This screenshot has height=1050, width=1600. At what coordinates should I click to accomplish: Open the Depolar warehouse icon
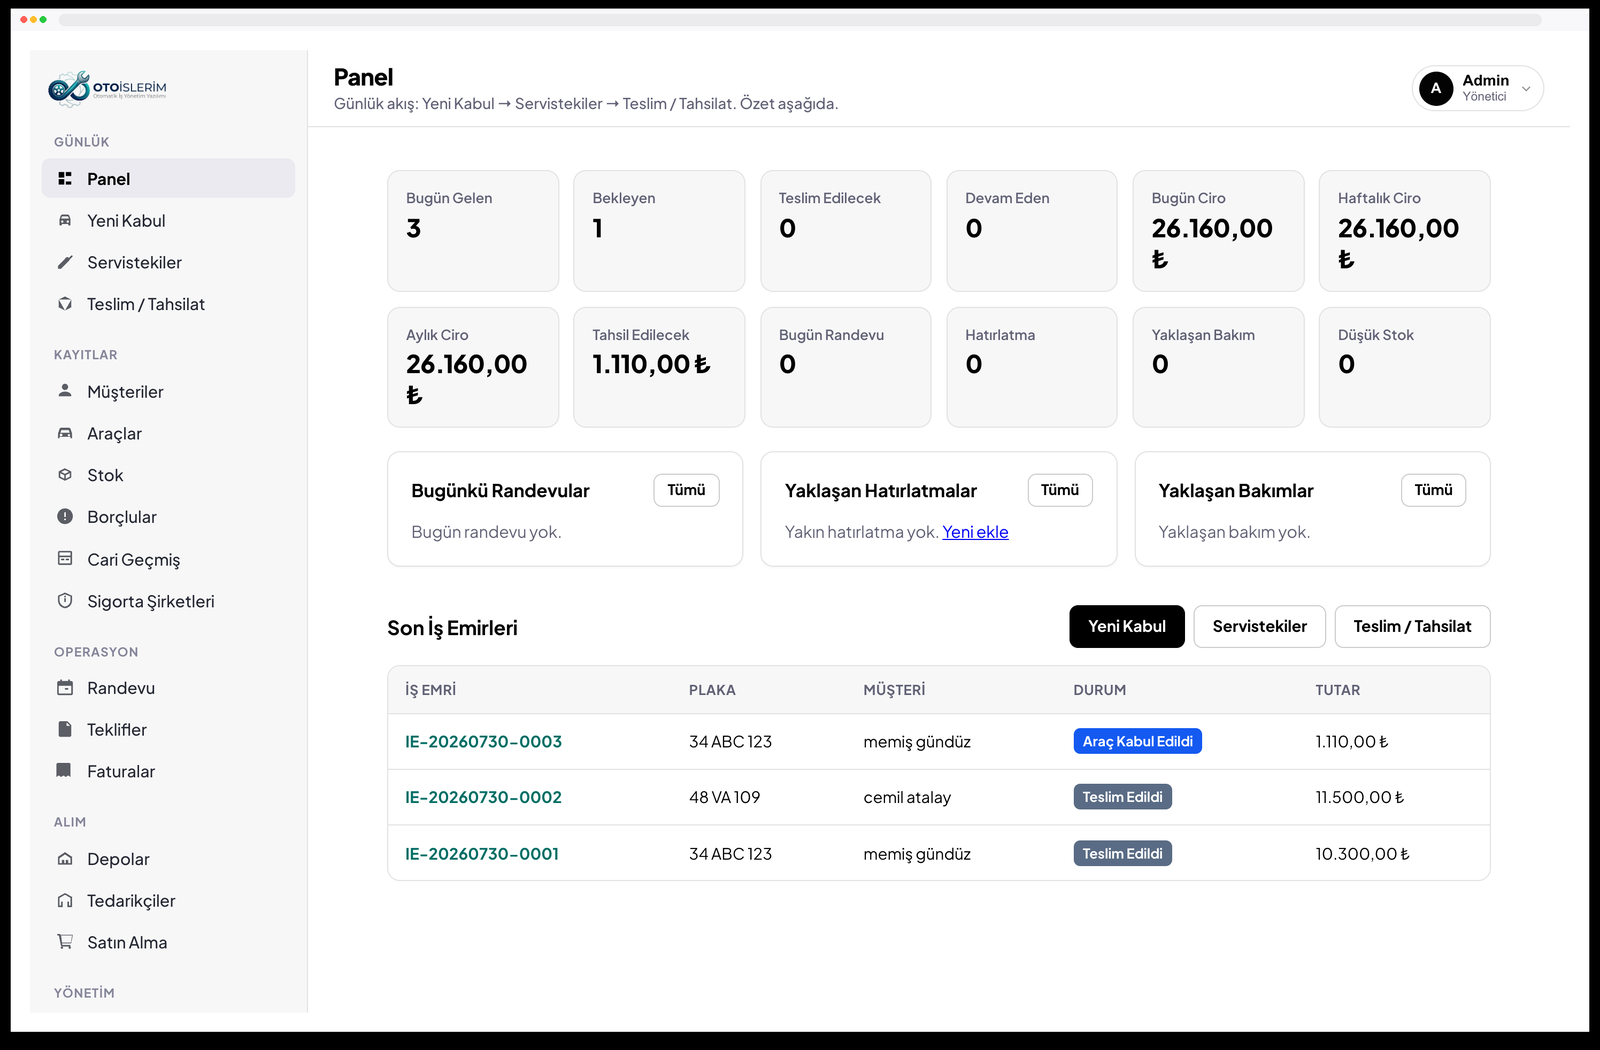65,858
